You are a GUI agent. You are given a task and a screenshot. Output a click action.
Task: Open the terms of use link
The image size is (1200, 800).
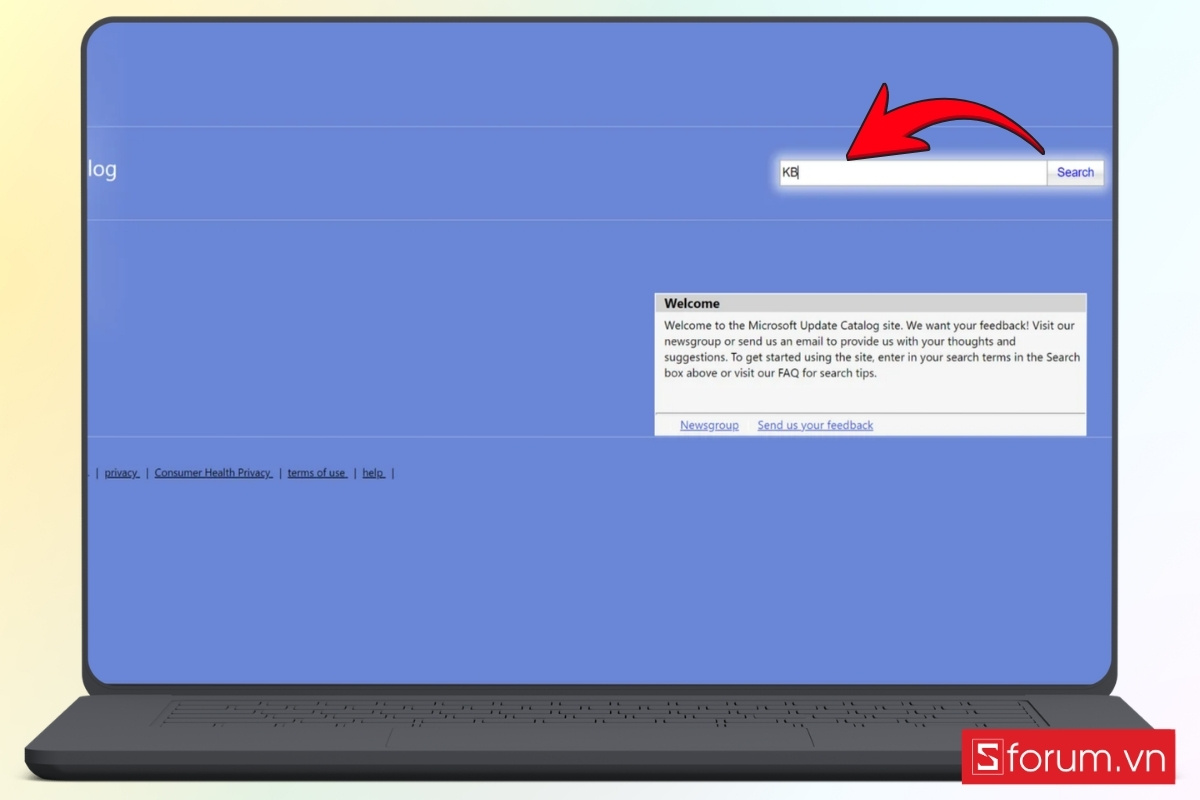(318, 473)
